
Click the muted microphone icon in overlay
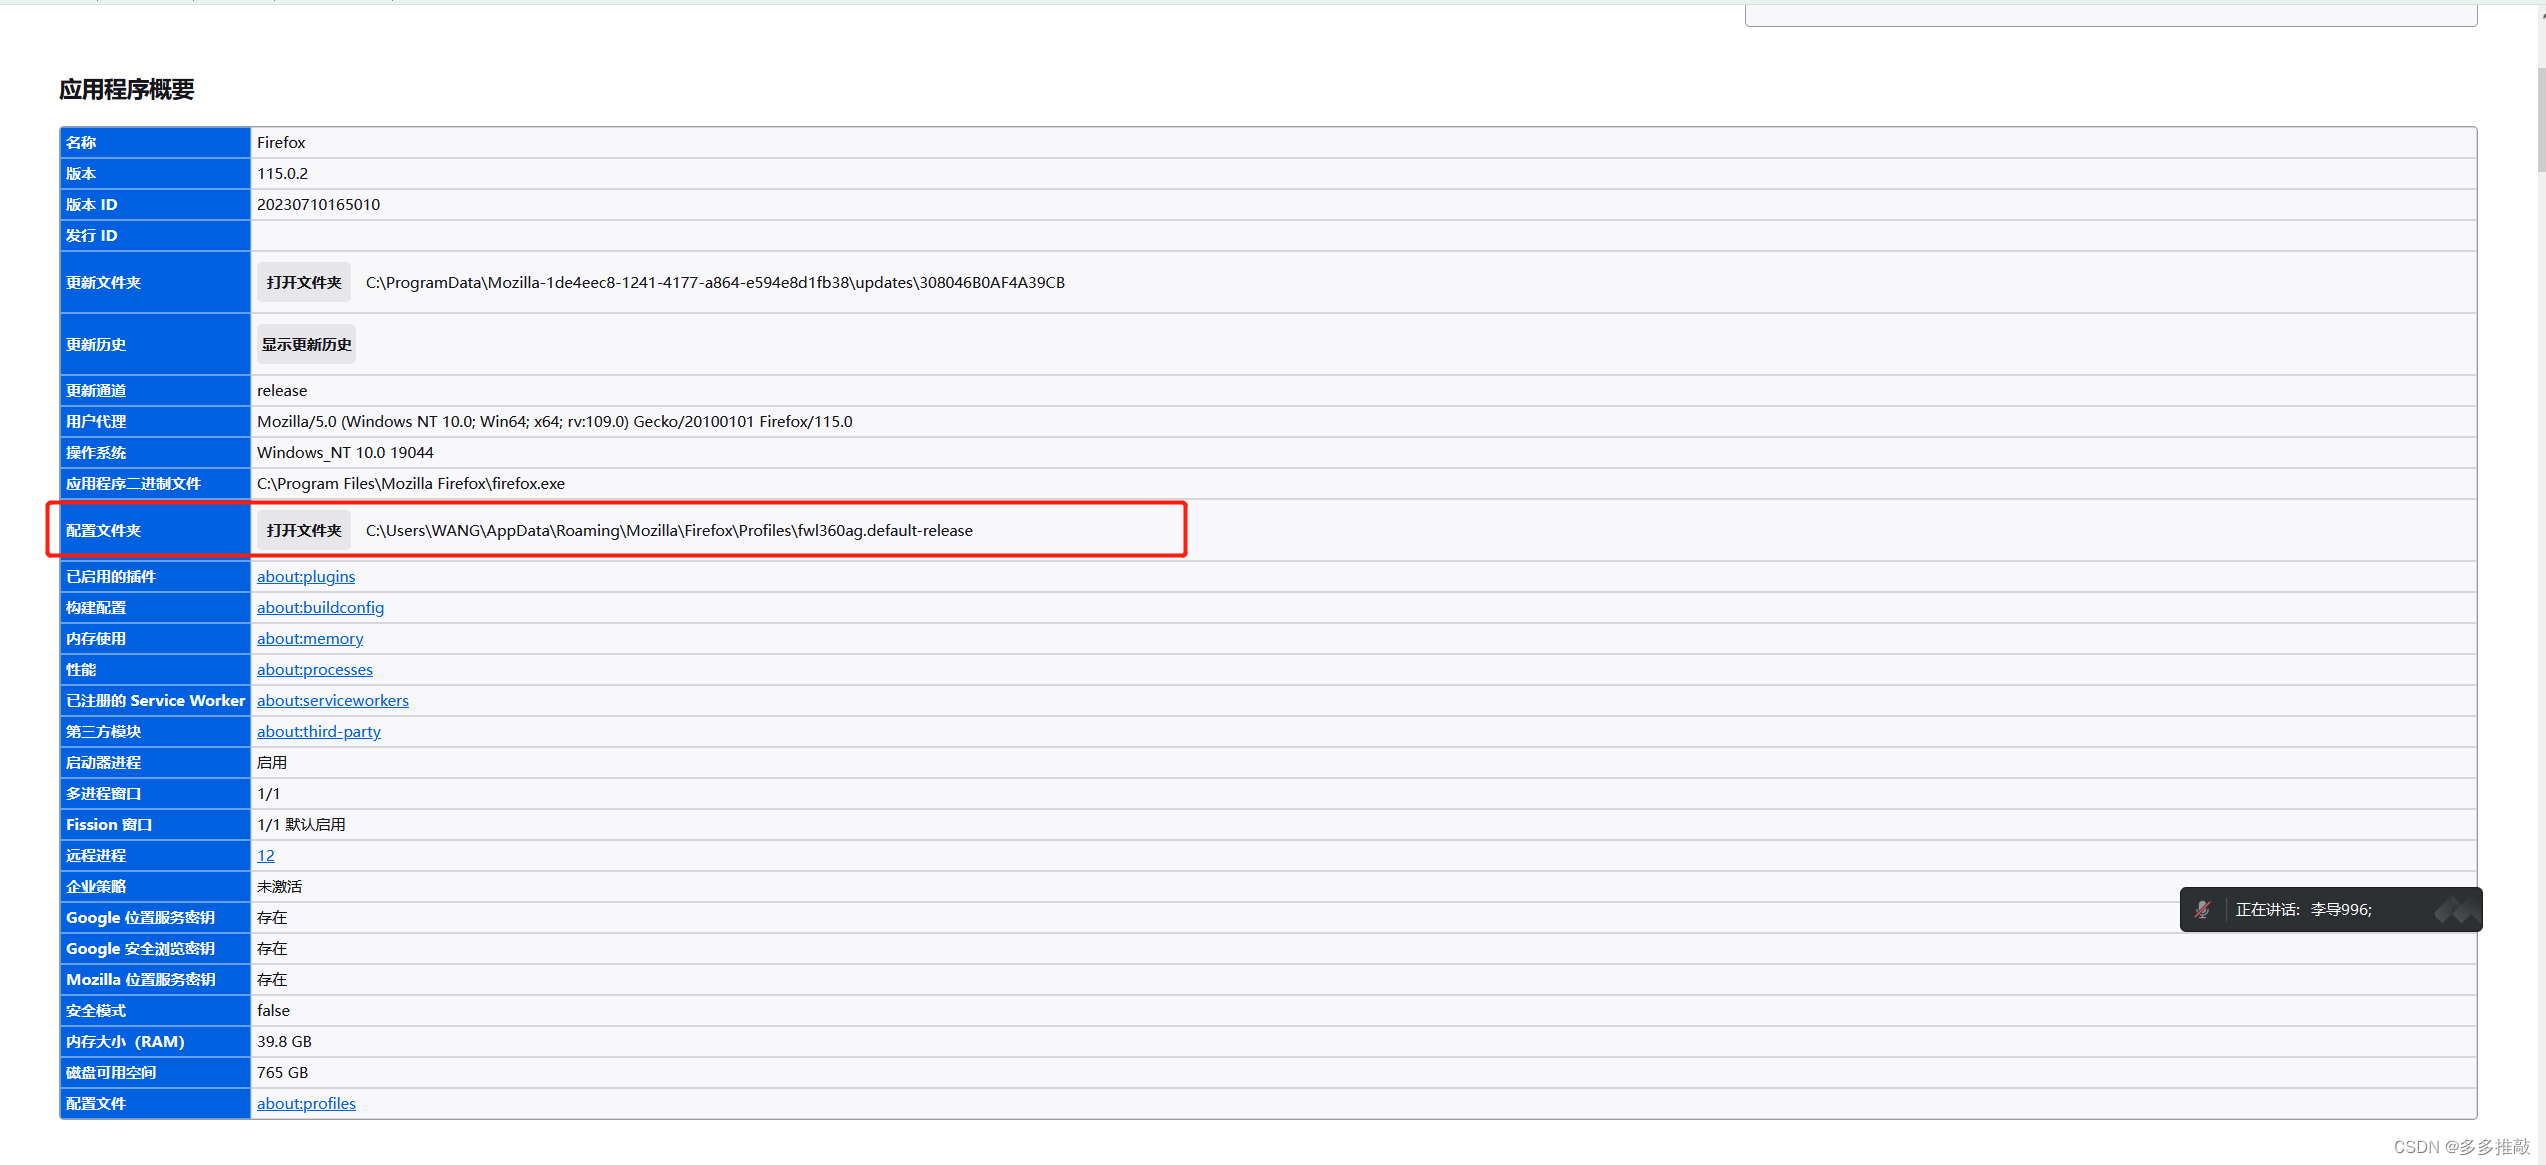[x=2203, y=909]
